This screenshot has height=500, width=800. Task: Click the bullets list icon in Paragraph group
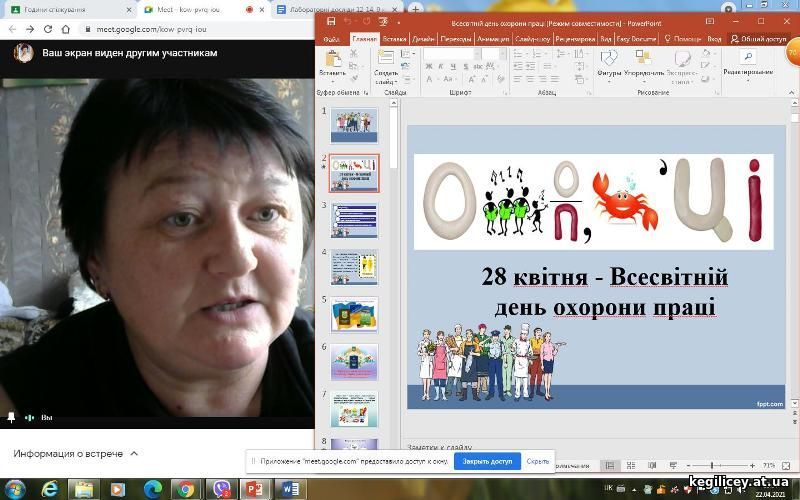click(517, 54)
